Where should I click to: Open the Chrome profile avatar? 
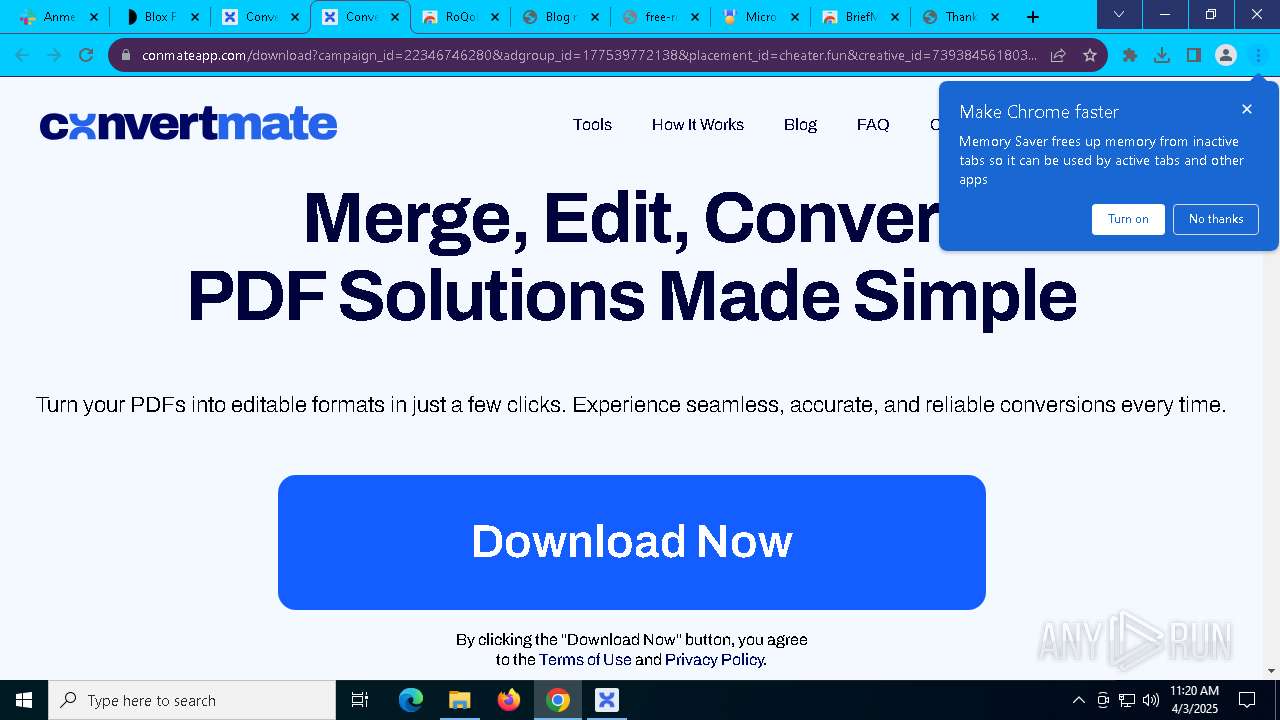[1226, 55]
